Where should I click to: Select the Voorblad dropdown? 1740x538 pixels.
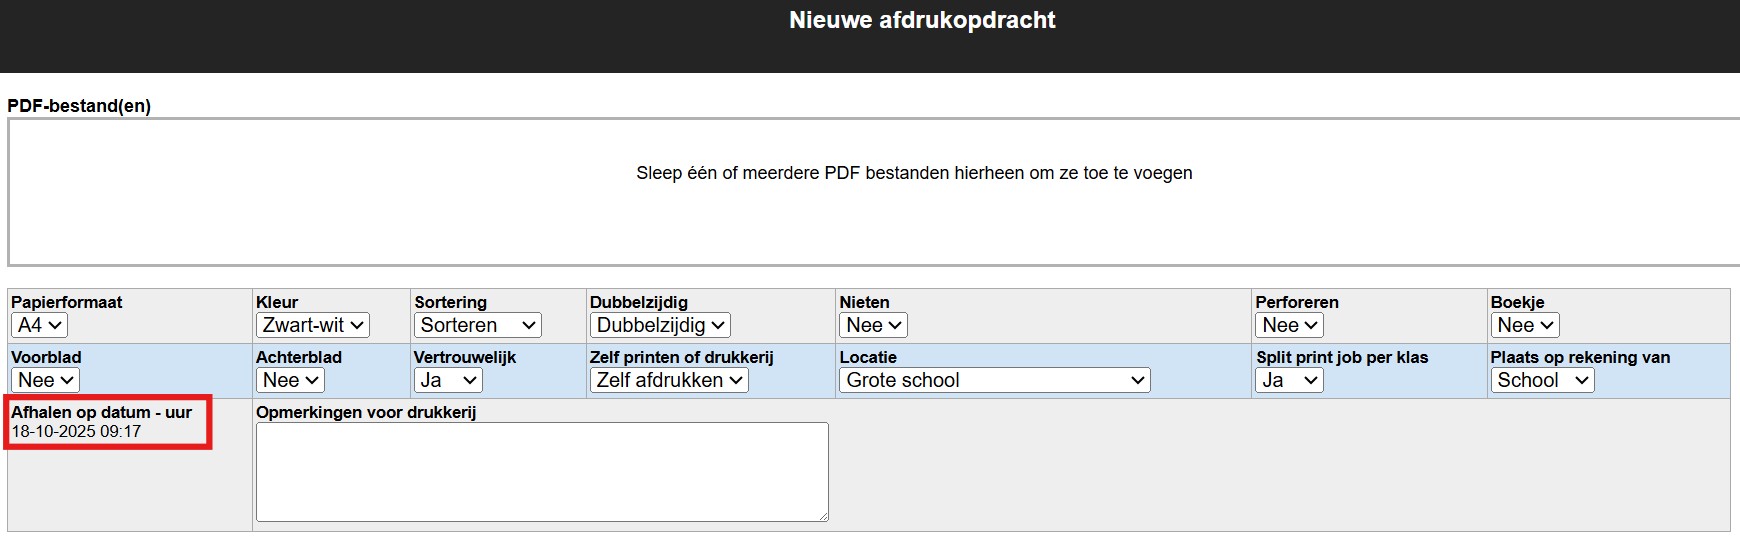[45, 380]
